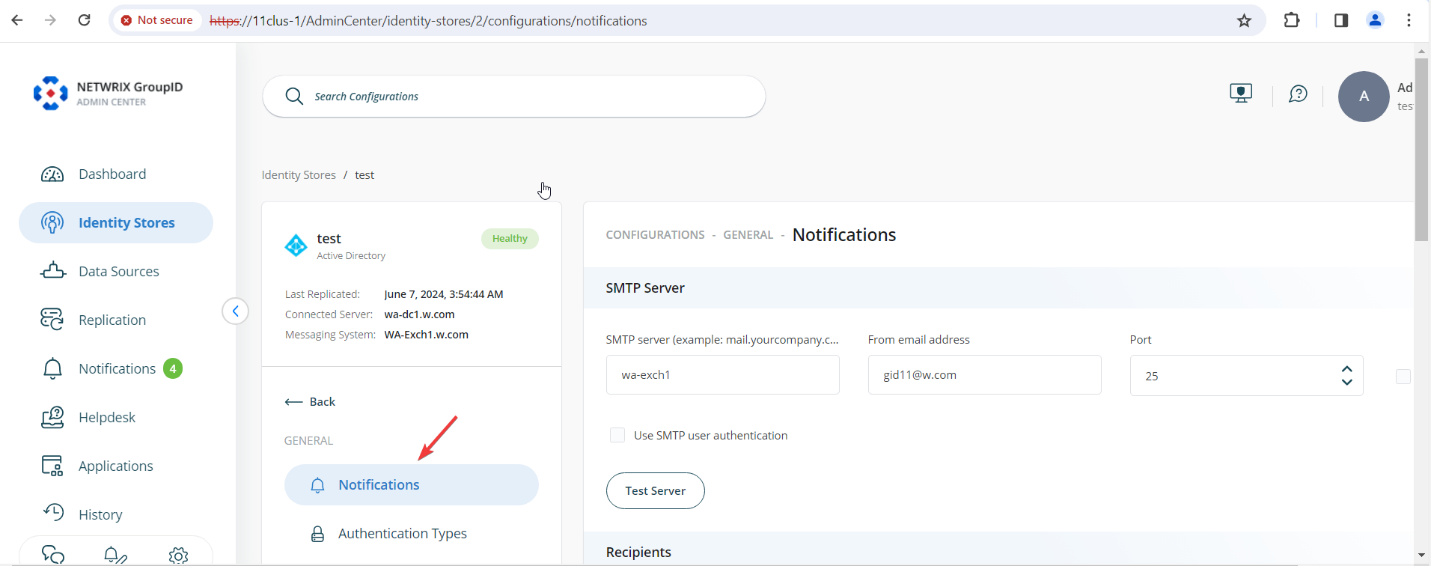Click the page vertical scrollbar thumb

click(x=1422, y=150)
